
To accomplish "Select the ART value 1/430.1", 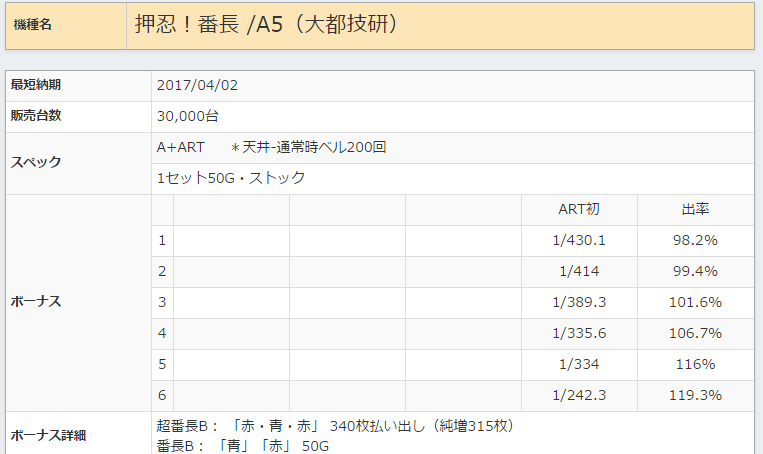I will tap(579, 240).
